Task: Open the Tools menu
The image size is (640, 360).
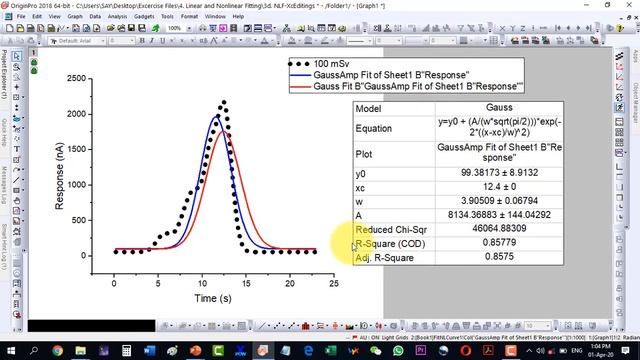Action: click(x=167, y=17)
